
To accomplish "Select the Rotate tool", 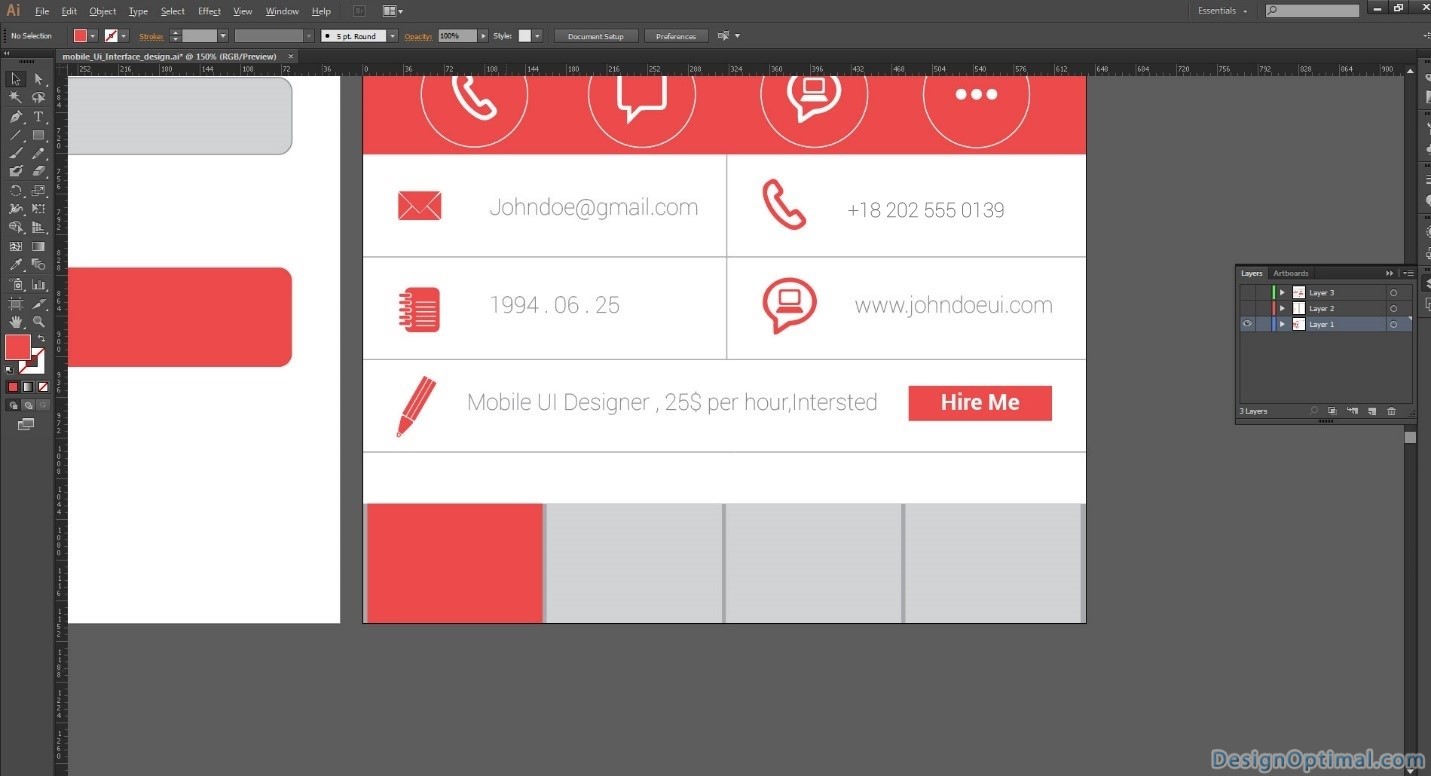I will [x=16, y=190].
